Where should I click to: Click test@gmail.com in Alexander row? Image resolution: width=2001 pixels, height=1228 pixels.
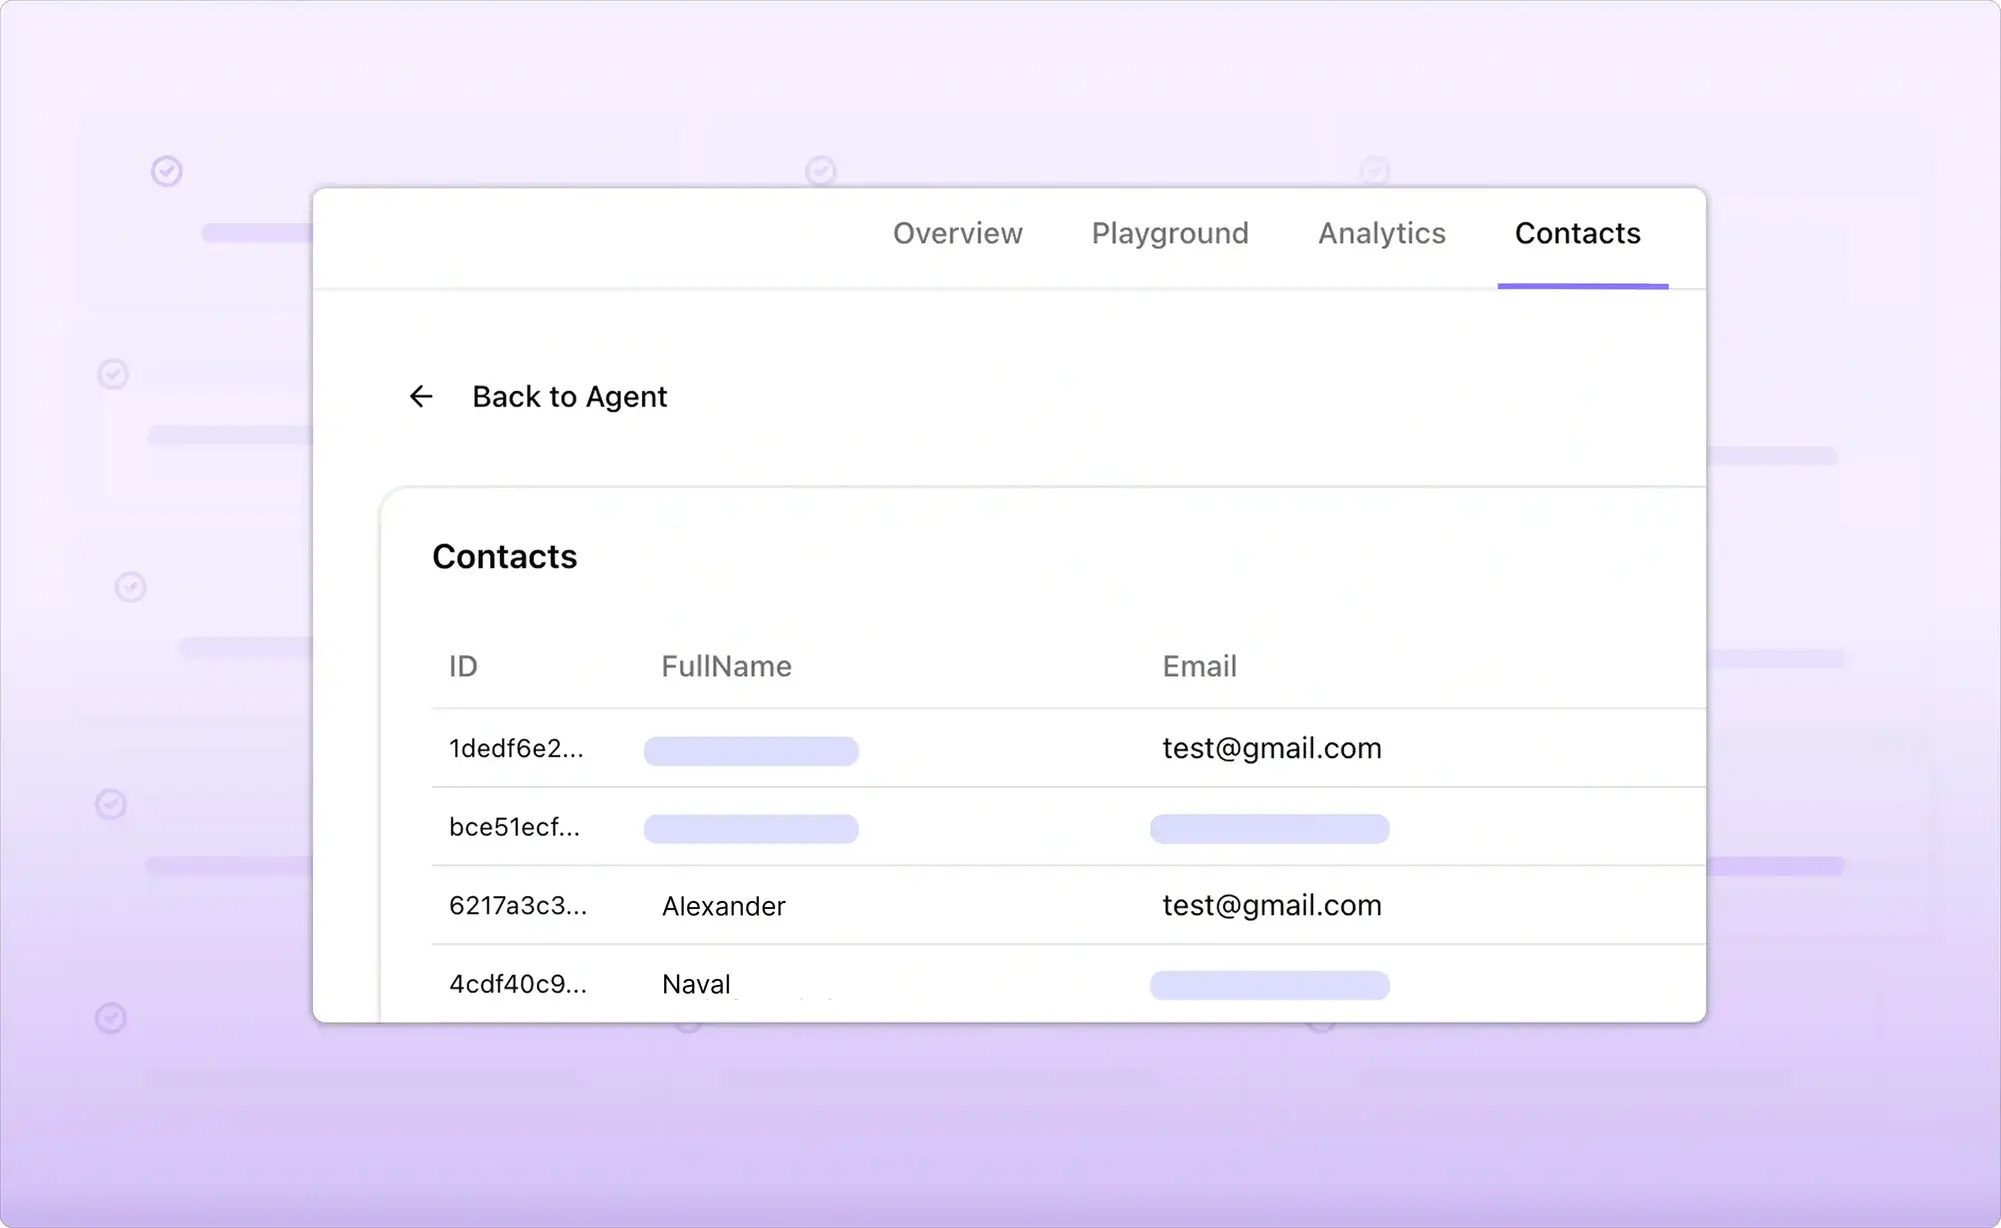[x=1271, y=905]
